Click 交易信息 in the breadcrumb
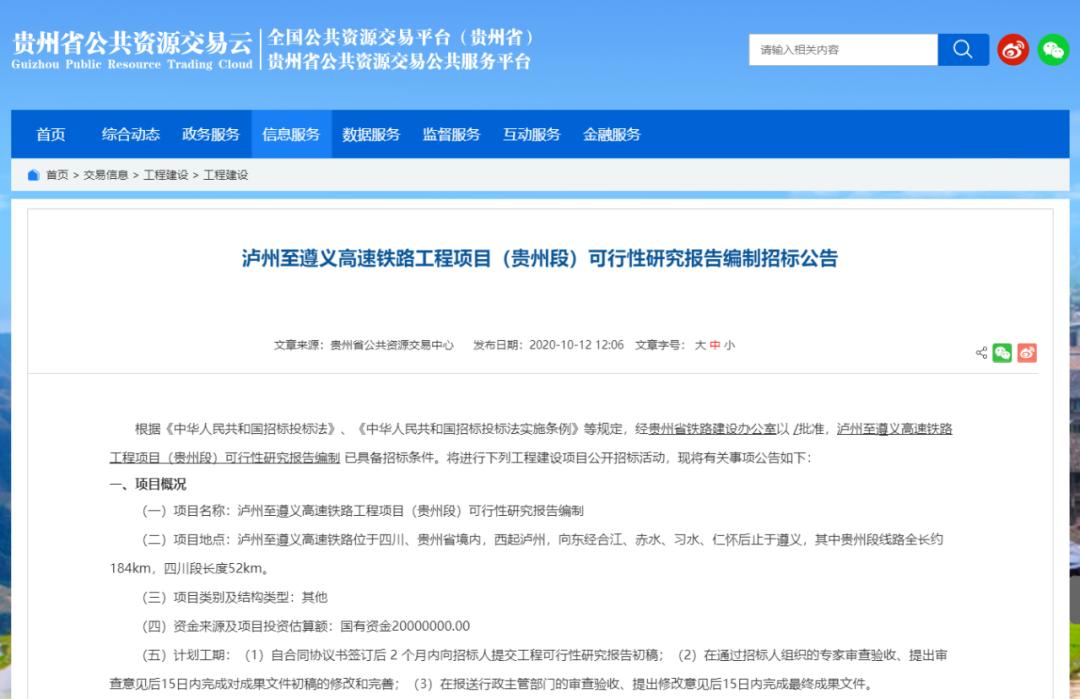The width and height of the screenshot is (1080, 699). [105, 175]
